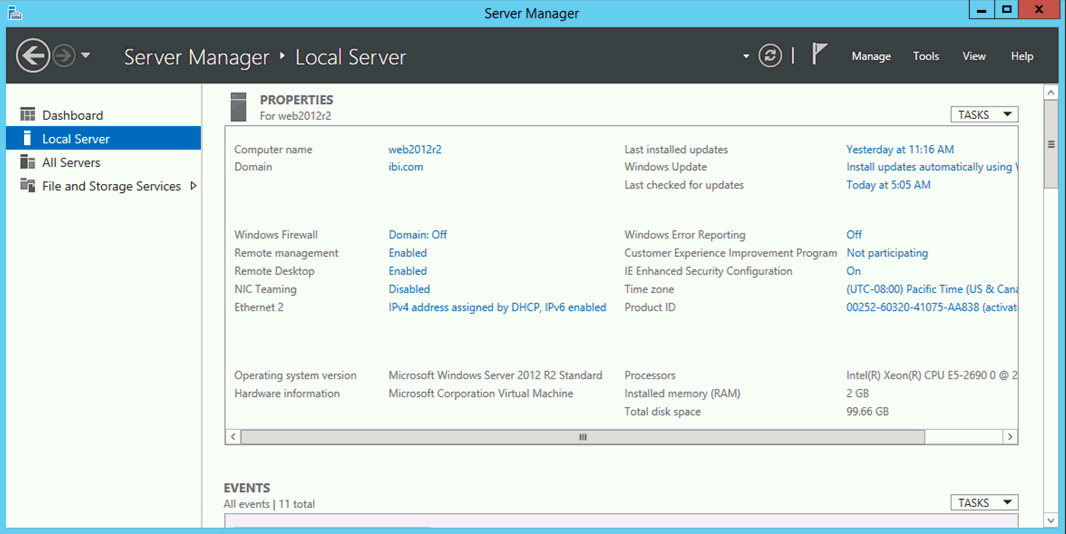Click the properties horizontal scrollbar thumb
The width and height of the screenshot is (1066, 534).
pos(583,437)
